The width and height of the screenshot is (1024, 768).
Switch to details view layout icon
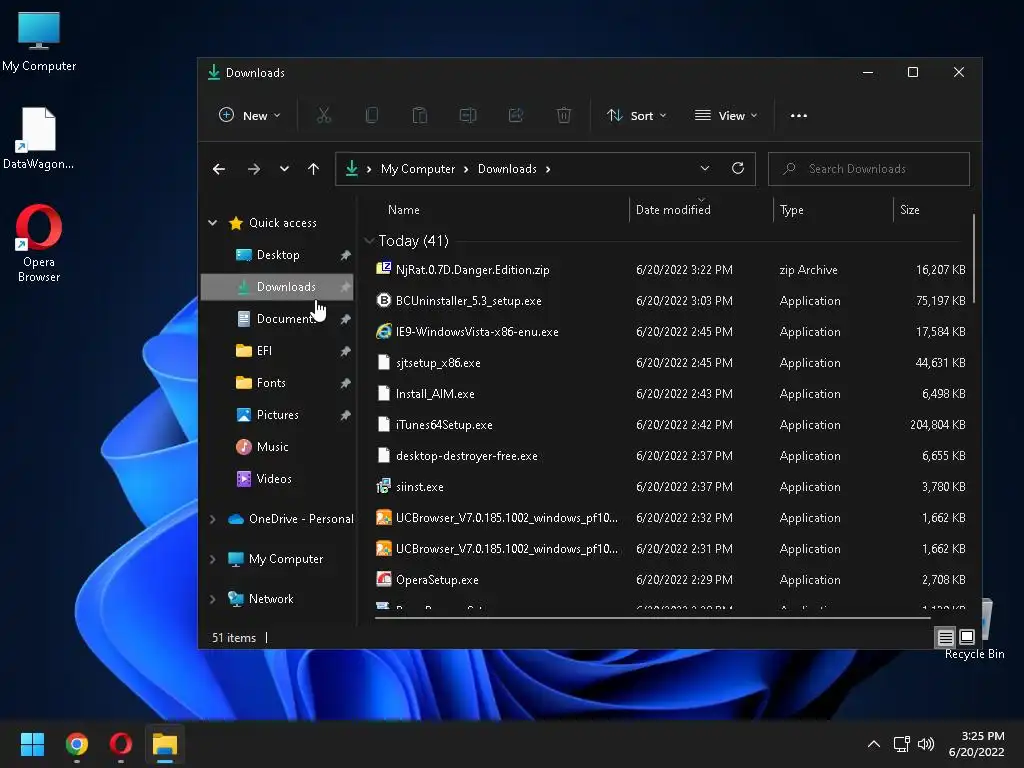click(x=945, y=637)
